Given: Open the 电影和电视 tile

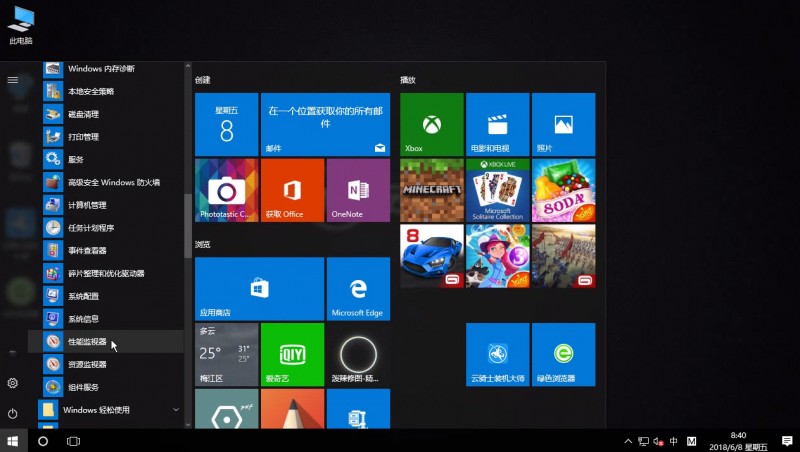Looking at the screenshot, I should 497,124.
